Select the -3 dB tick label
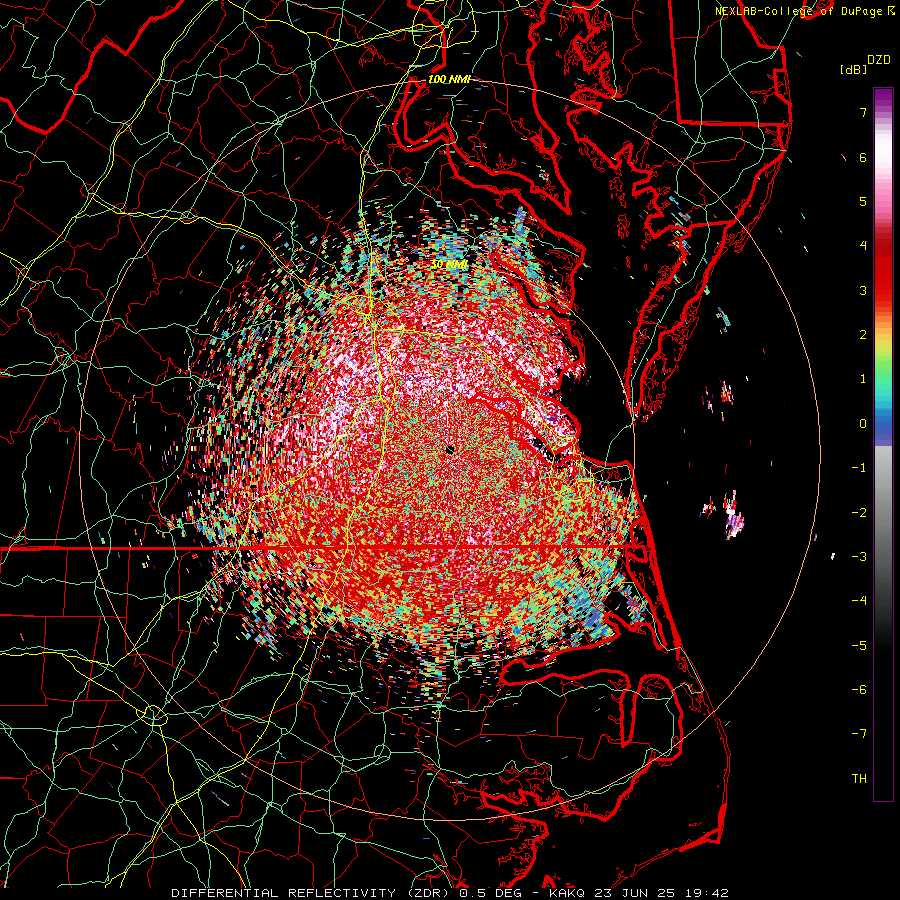Screen dimensions: 900x900 [x=859, y=557]
